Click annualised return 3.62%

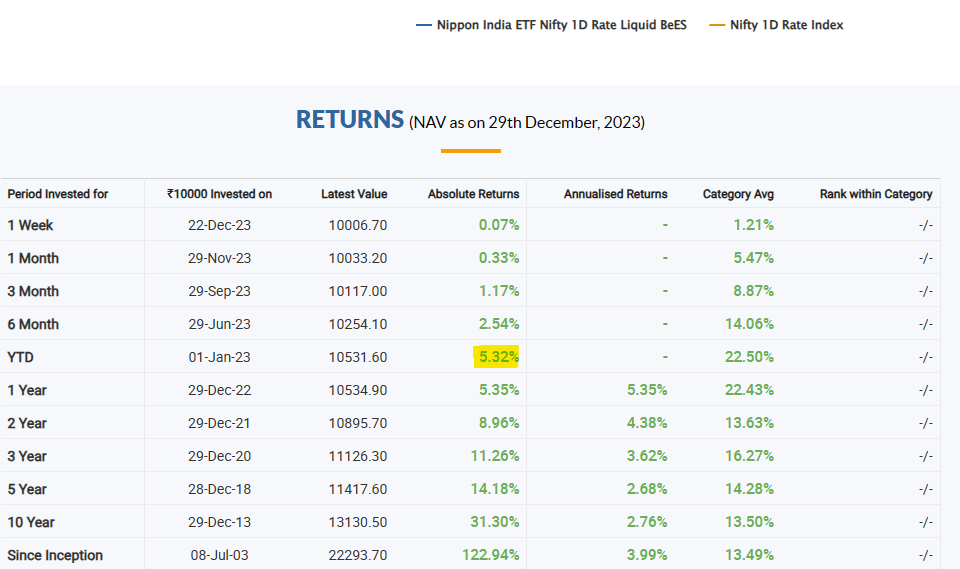647,457
